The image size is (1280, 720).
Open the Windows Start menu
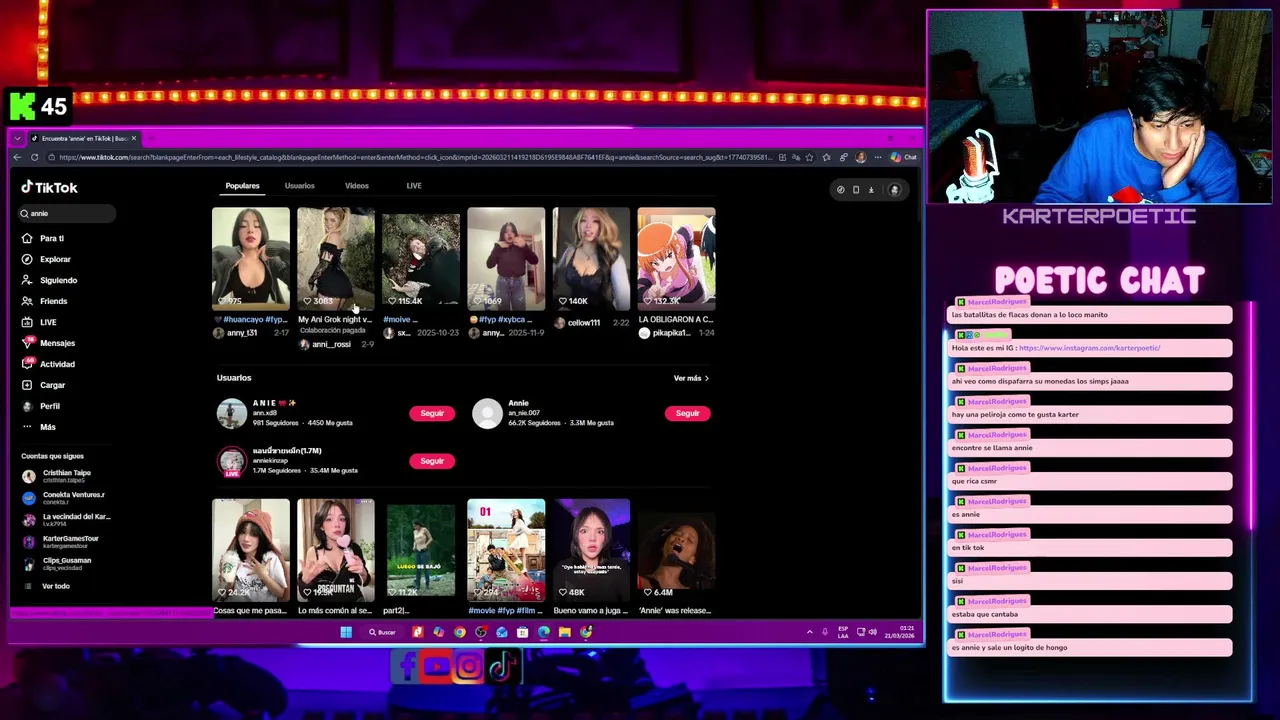tap(346, 632)
